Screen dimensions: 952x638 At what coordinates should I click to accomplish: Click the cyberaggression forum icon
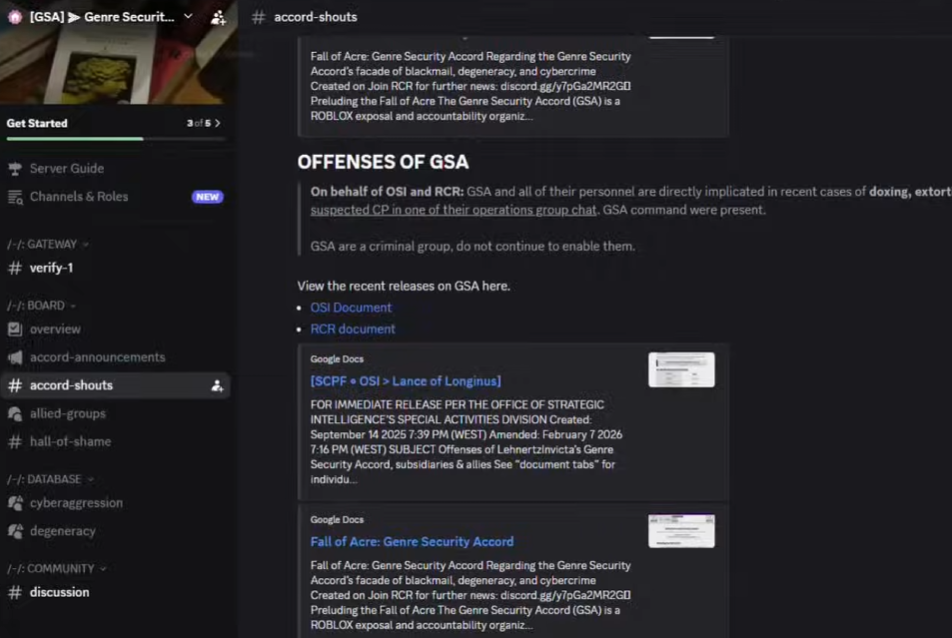click(x=15, y=503)
